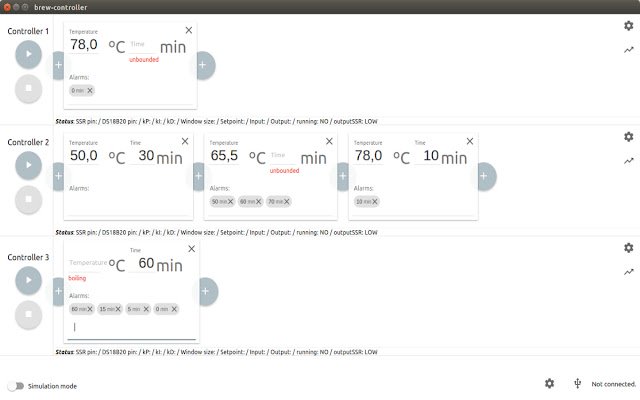Toggle Simulation mode switch

click(x=16, y=386)
